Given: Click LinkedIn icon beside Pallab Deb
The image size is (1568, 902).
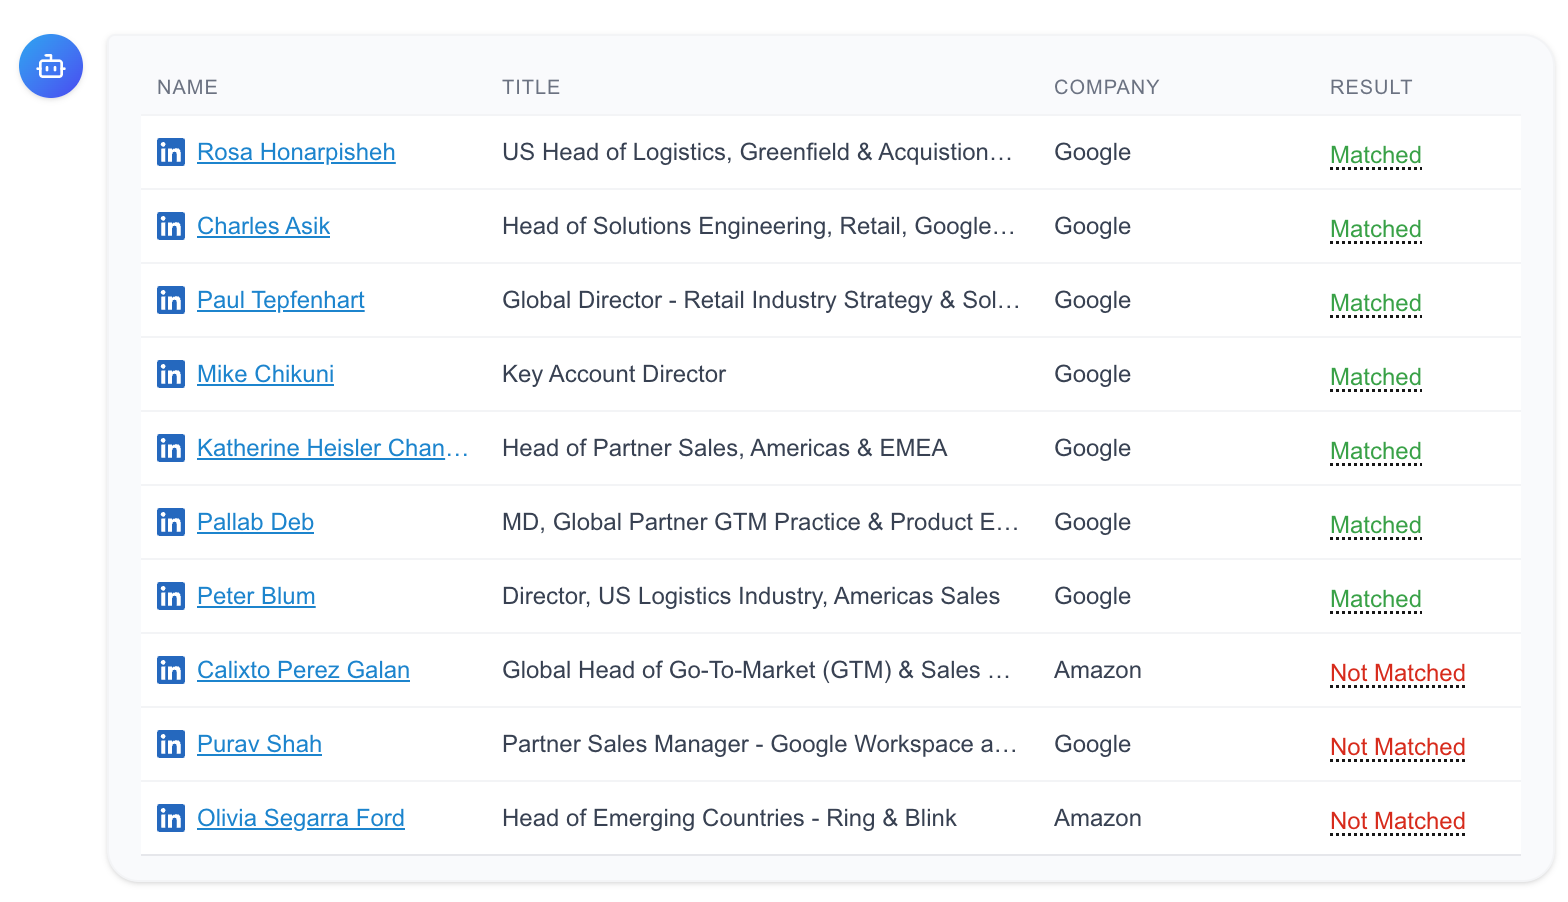Looking at the screenshot, I should tap(171, 522).
